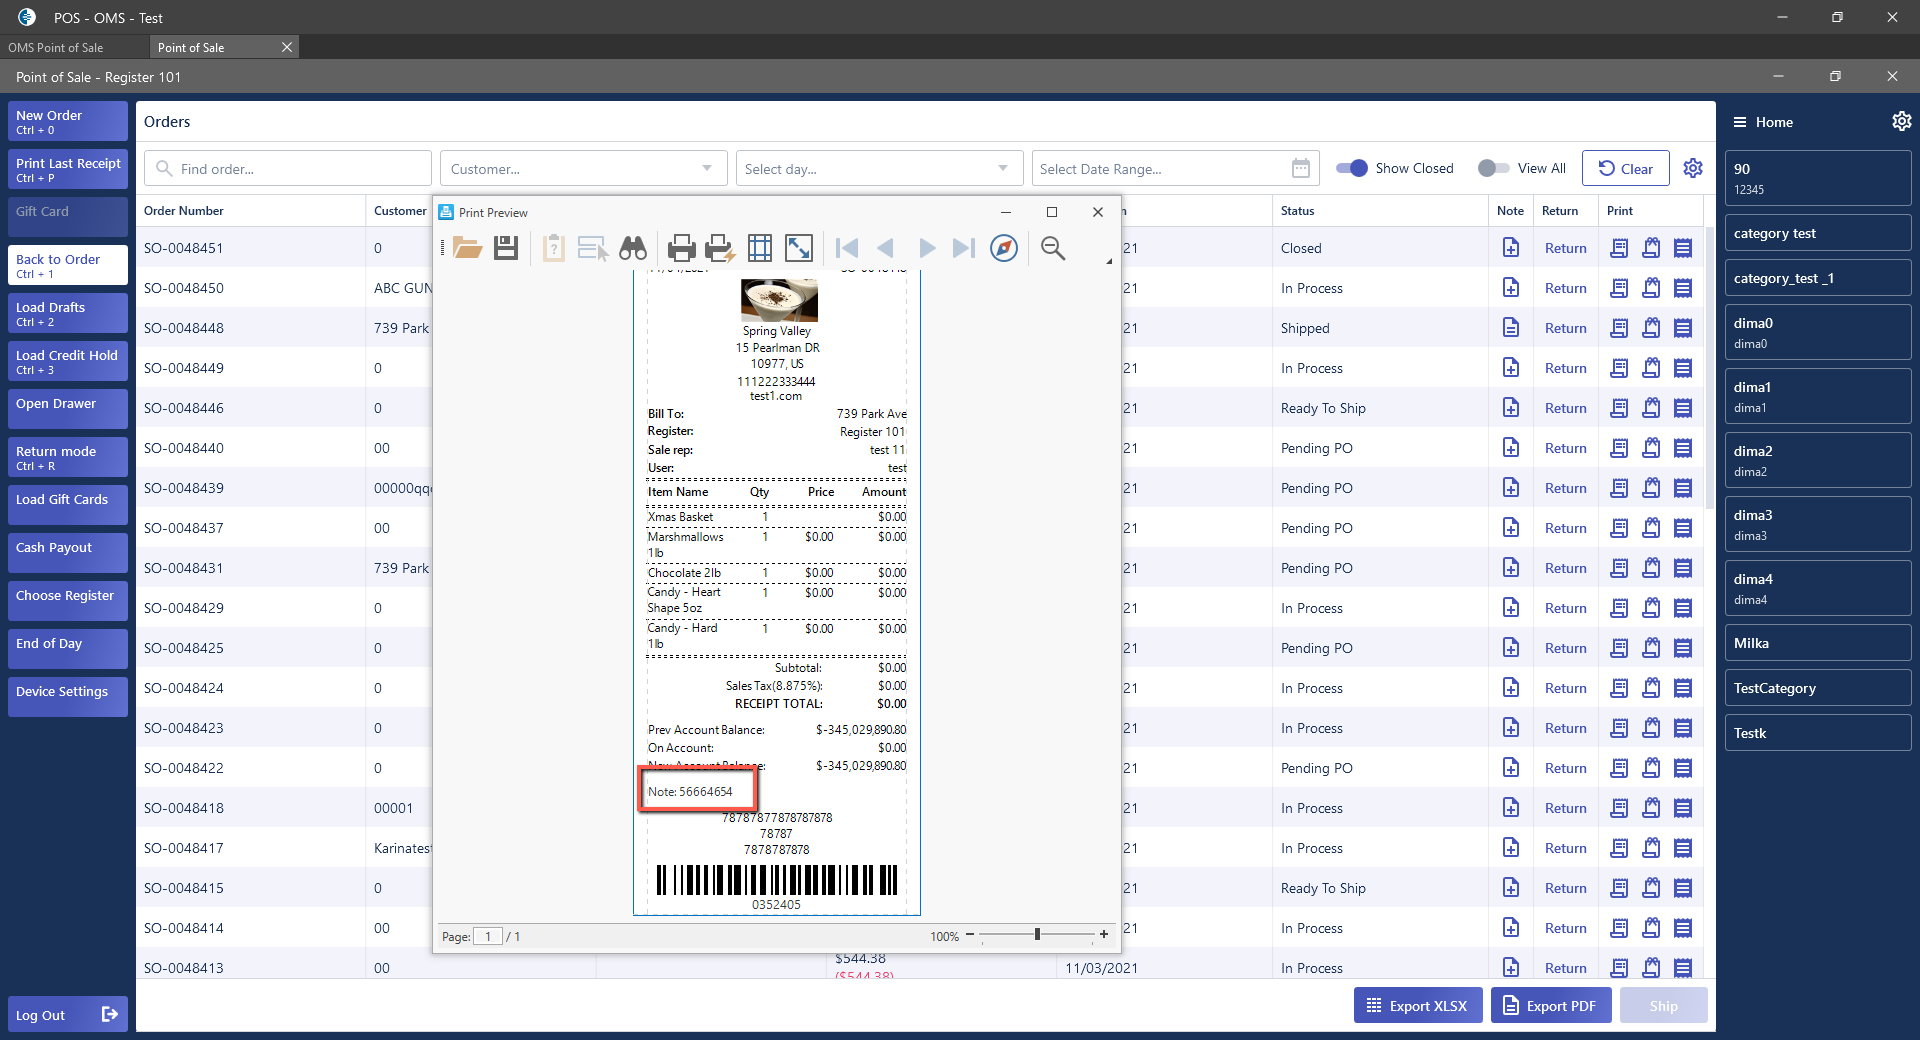
Task: Open the note icon for order SO-0048451
Action: 1510,248
